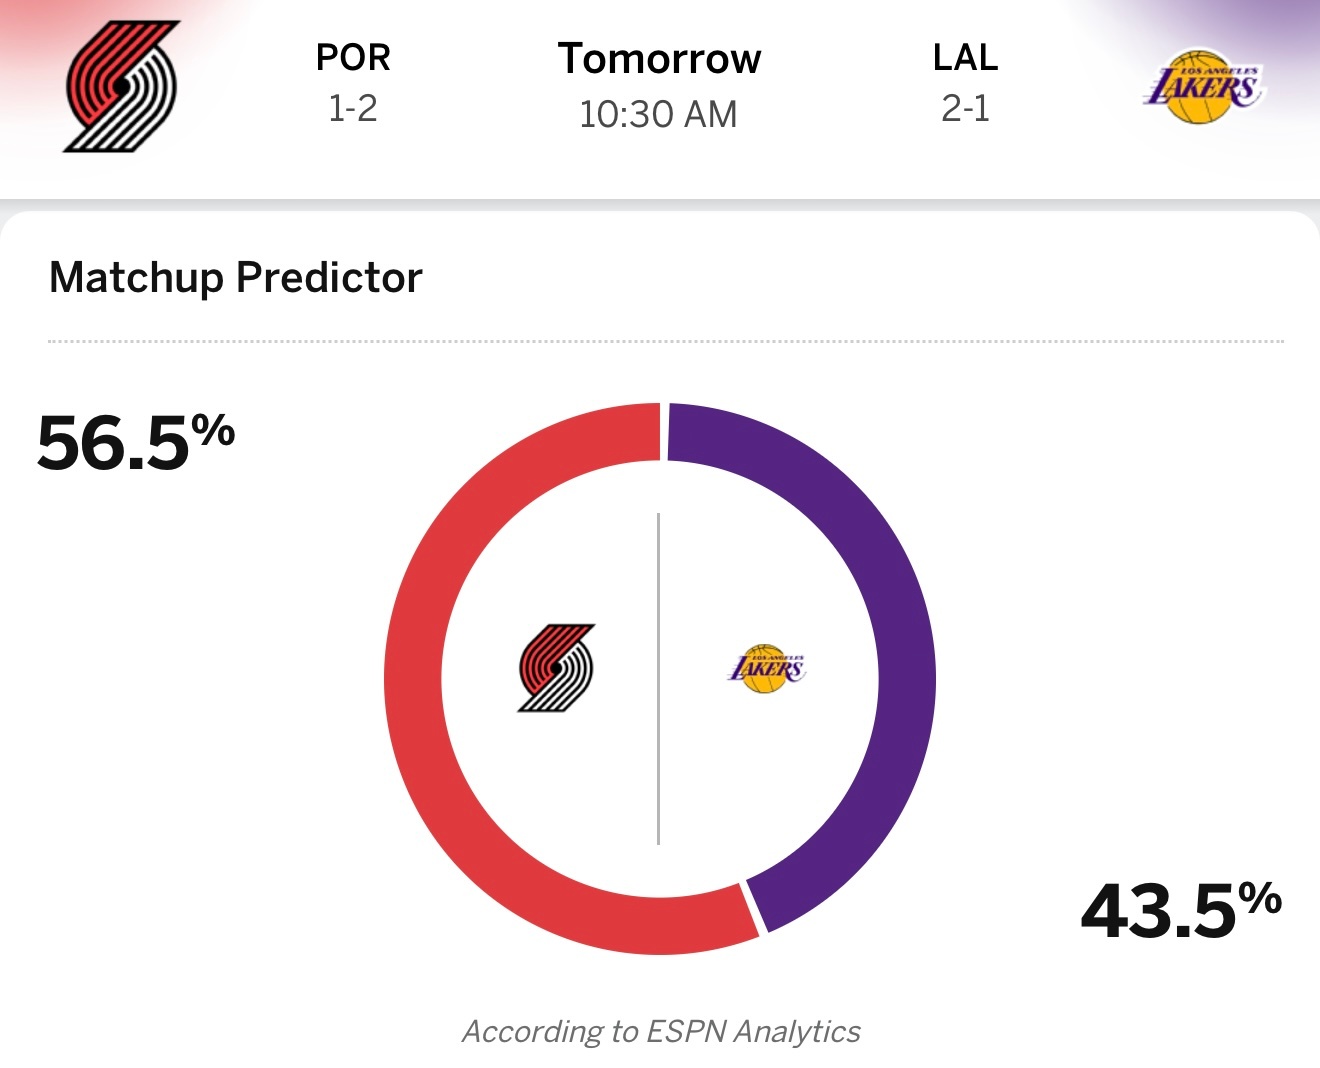Image resolution: width=1320 pixels, height=1068 pixels.
Task: Click the 56.5% win probability
Action: (135, 441)
